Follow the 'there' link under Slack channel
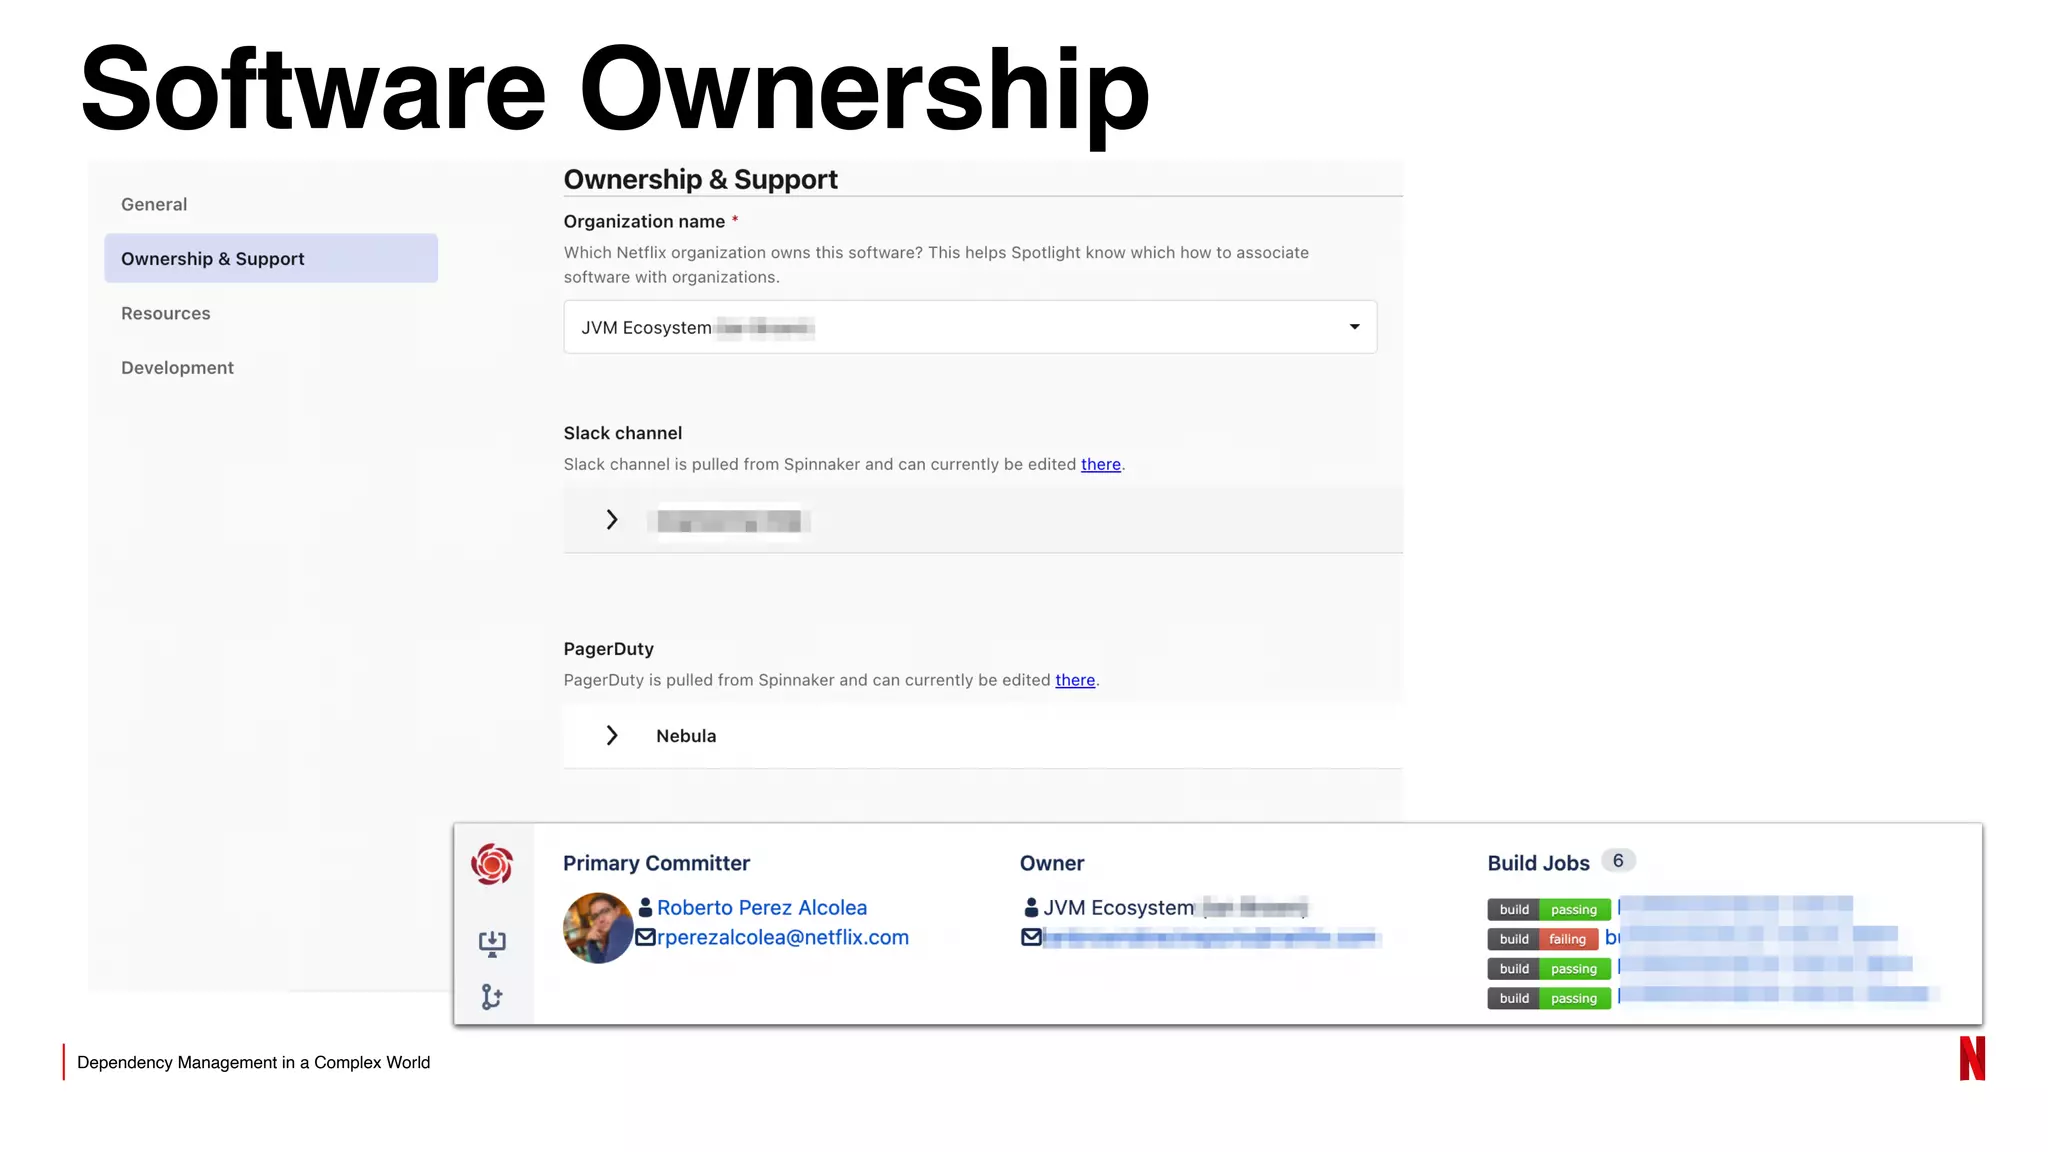 point(1100,464)
